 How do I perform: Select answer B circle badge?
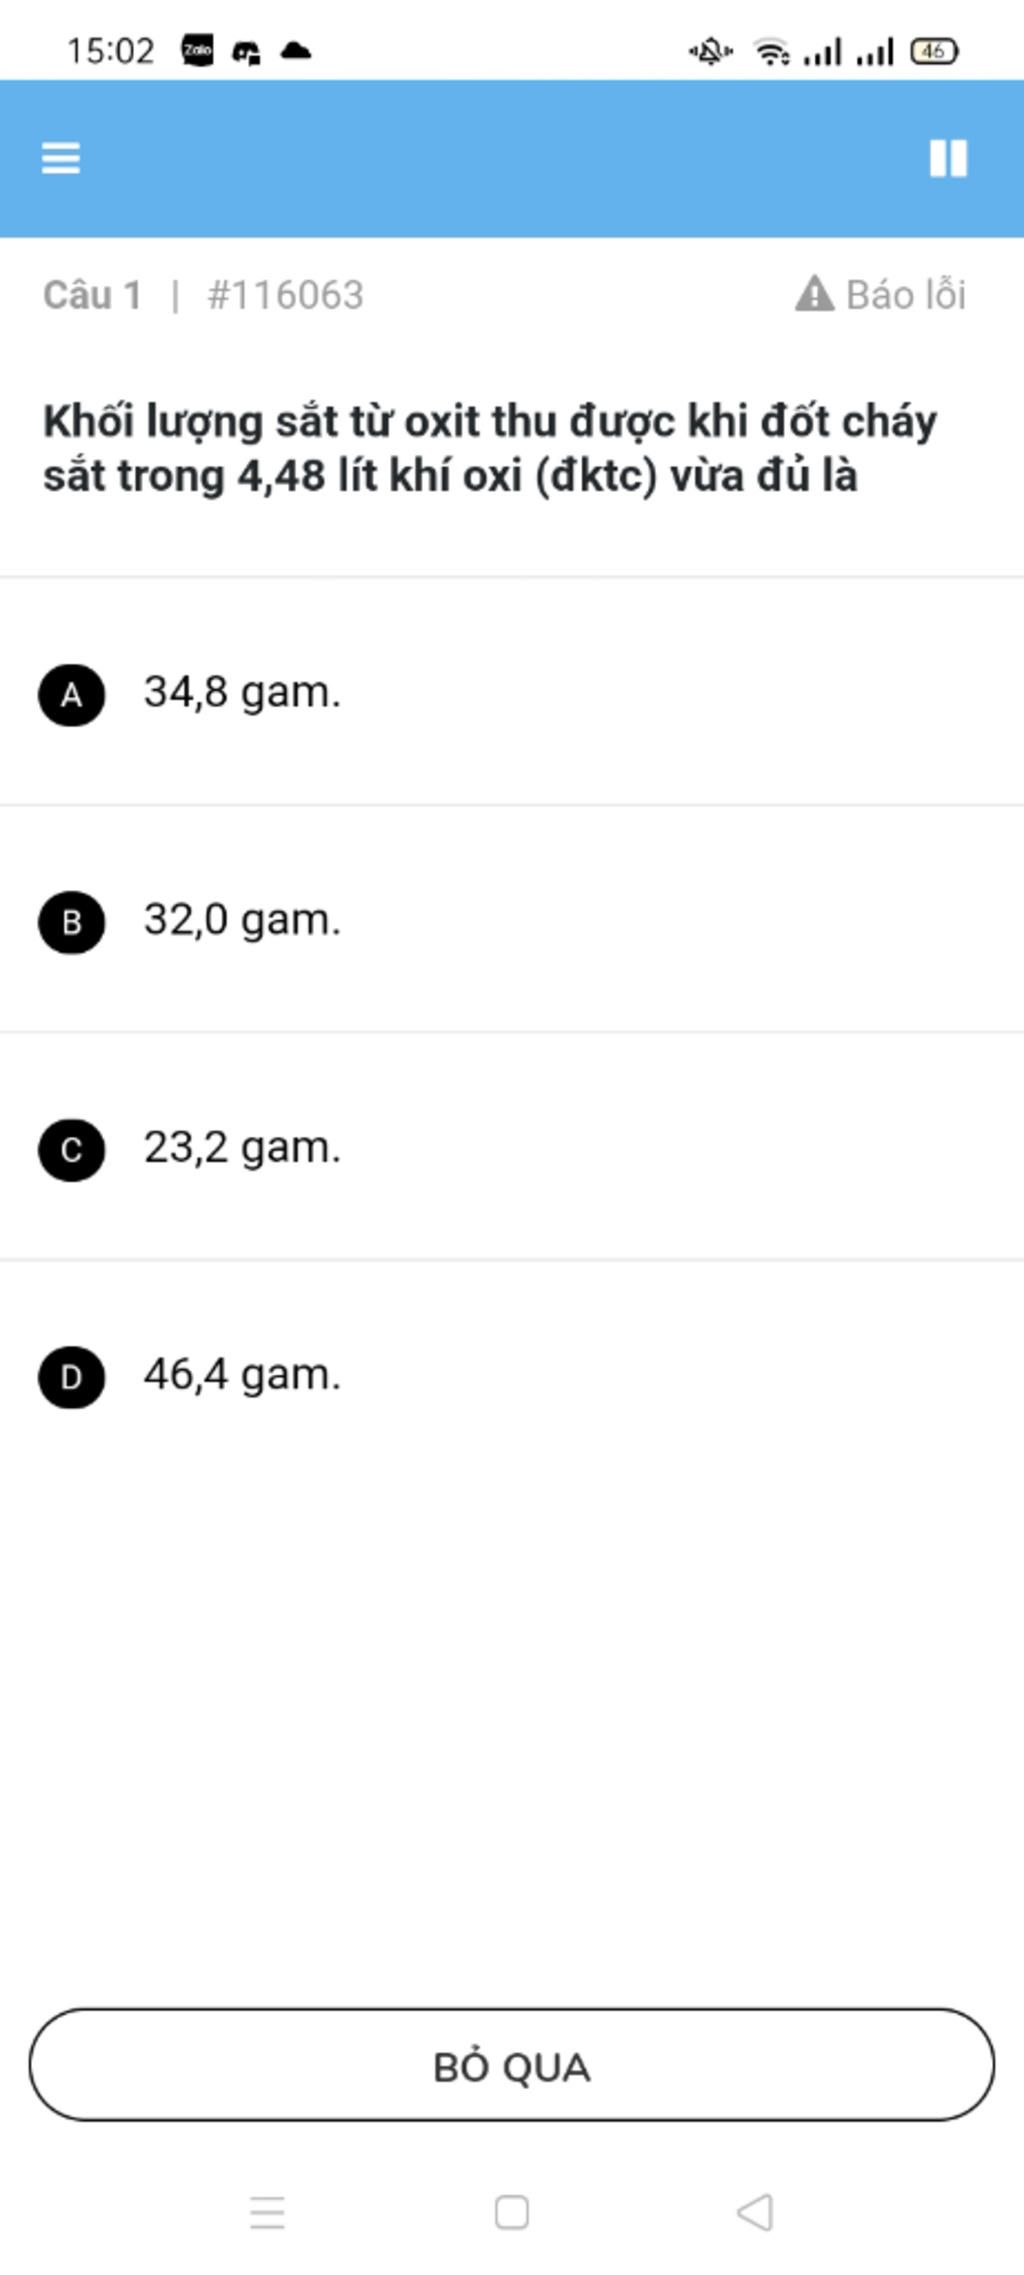tap(72, 922)
